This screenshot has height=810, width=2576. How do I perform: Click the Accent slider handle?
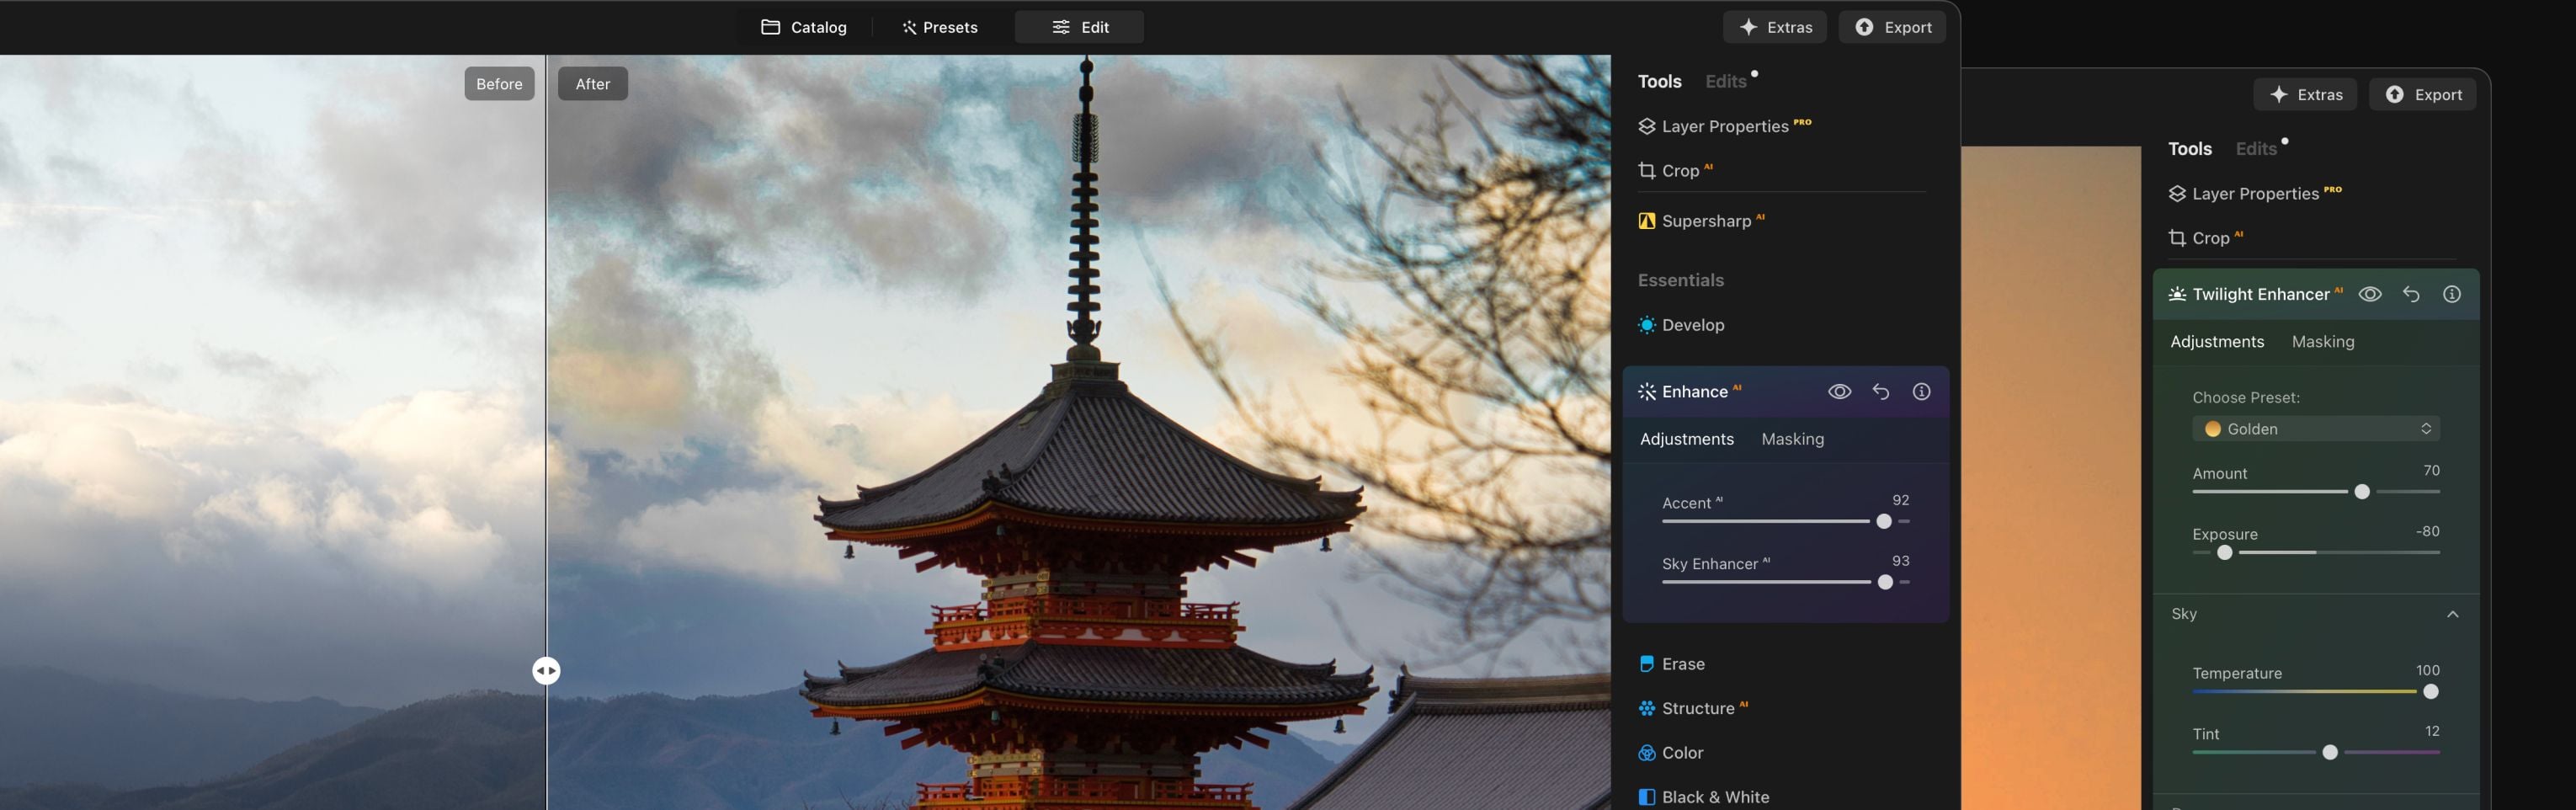pos(1883,521)
